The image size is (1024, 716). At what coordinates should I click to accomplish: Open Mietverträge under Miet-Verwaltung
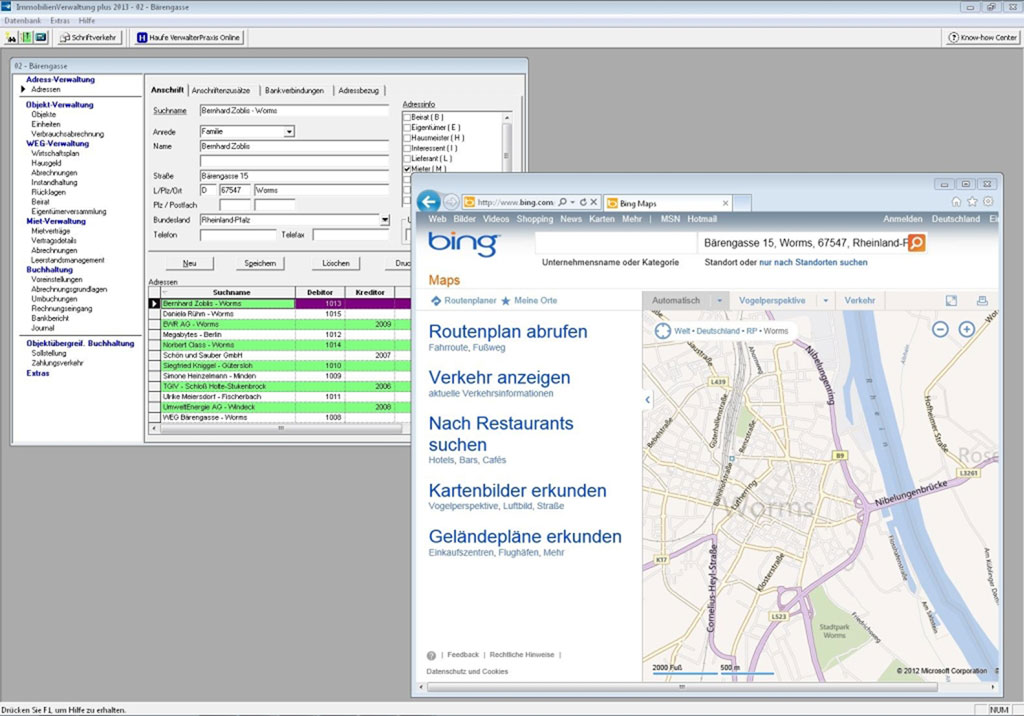click(50, 231)
